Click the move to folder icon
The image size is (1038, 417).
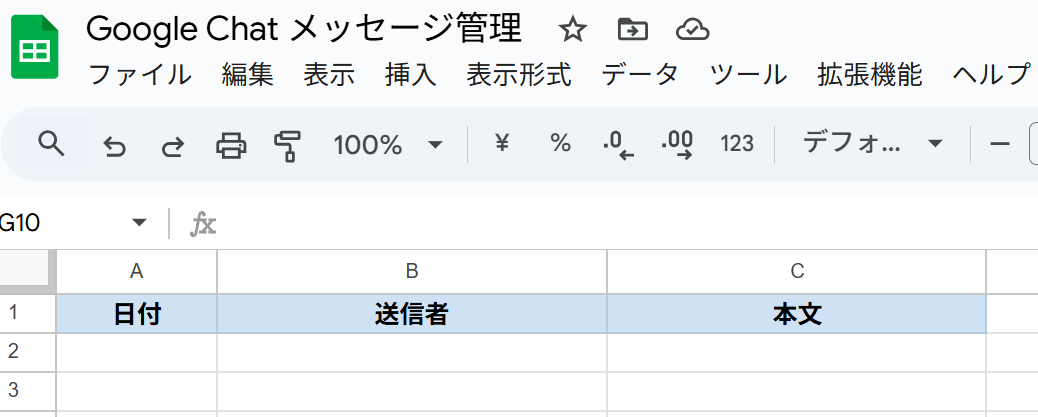(632, 30)
